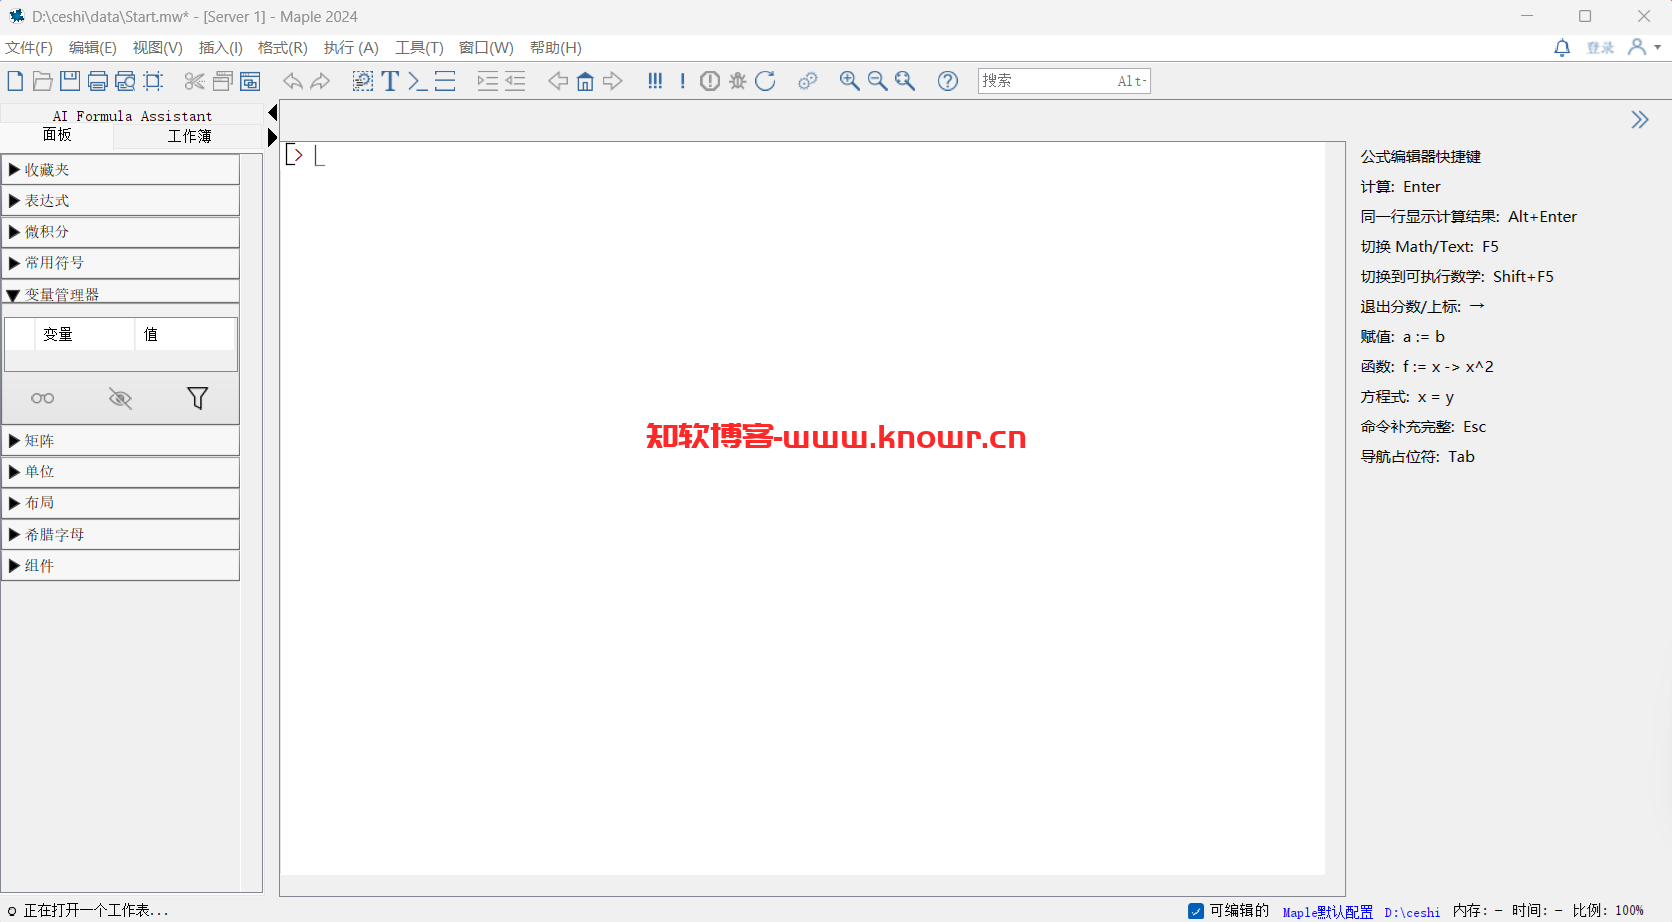Insert text with the T icon
1672x922 pixels.
tap(390, 81)
